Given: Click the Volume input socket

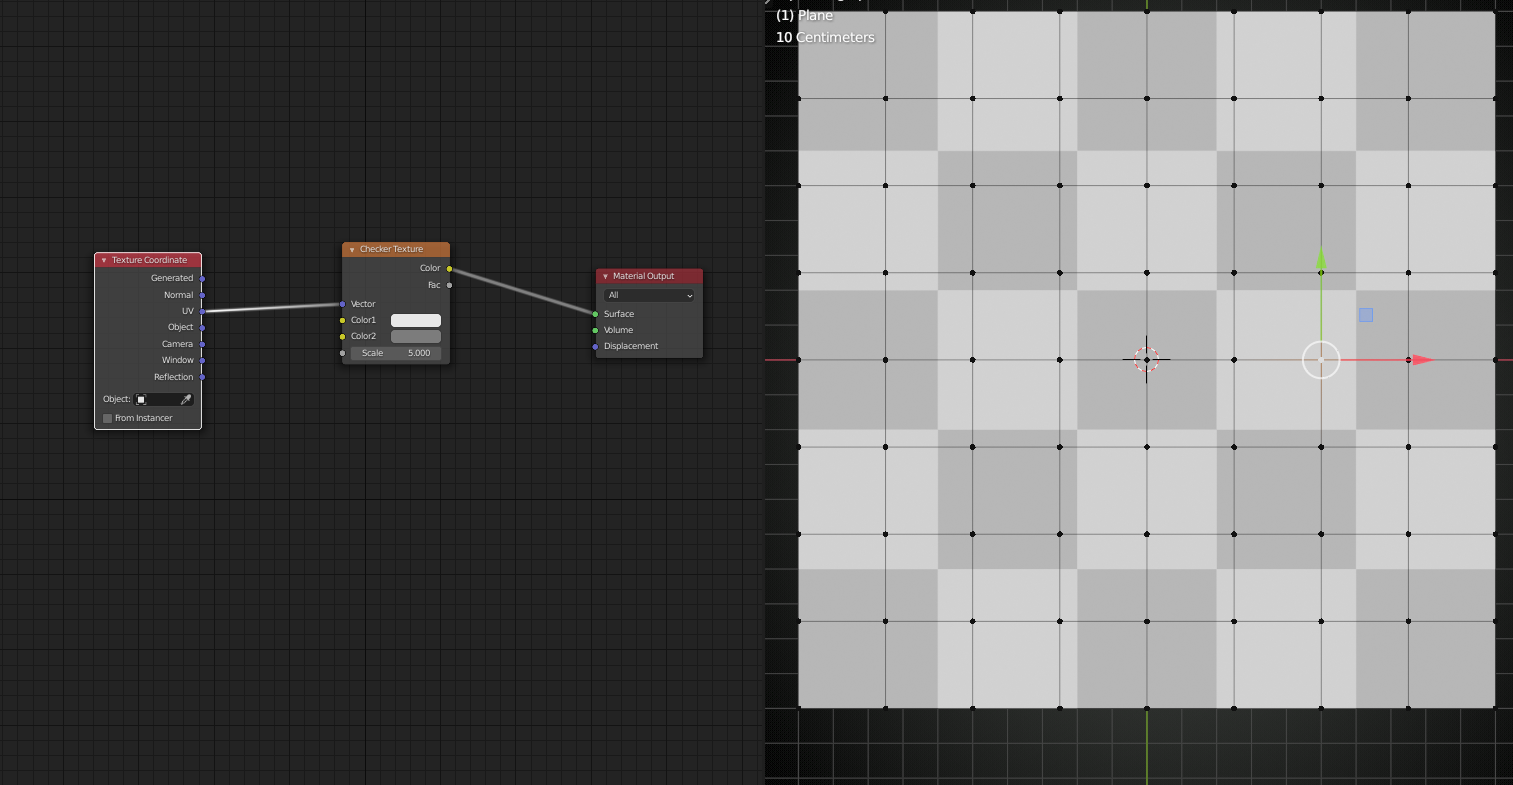Looking at the screenshot, I should [x=595, y=330].
